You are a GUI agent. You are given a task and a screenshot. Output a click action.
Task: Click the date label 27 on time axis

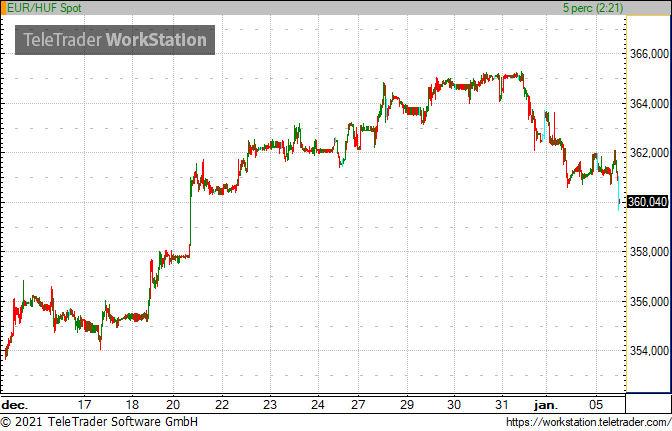(358, 404)
